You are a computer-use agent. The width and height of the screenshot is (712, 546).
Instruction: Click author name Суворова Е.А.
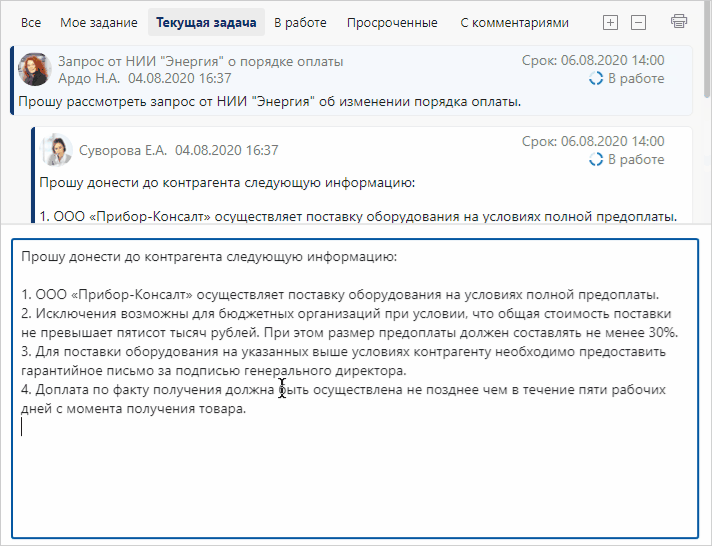click(x=121, y=150)
